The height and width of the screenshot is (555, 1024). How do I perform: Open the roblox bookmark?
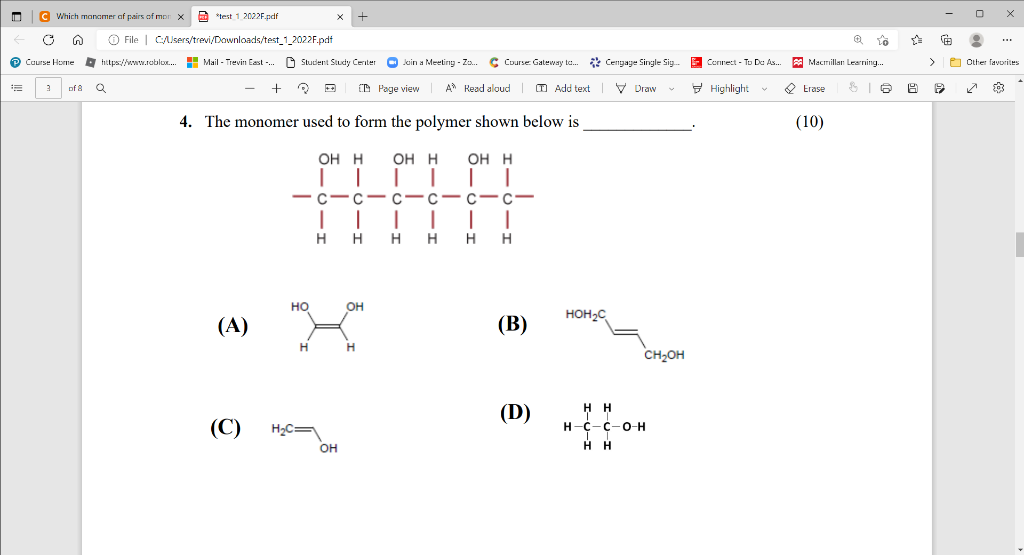(x=131, y=62)
